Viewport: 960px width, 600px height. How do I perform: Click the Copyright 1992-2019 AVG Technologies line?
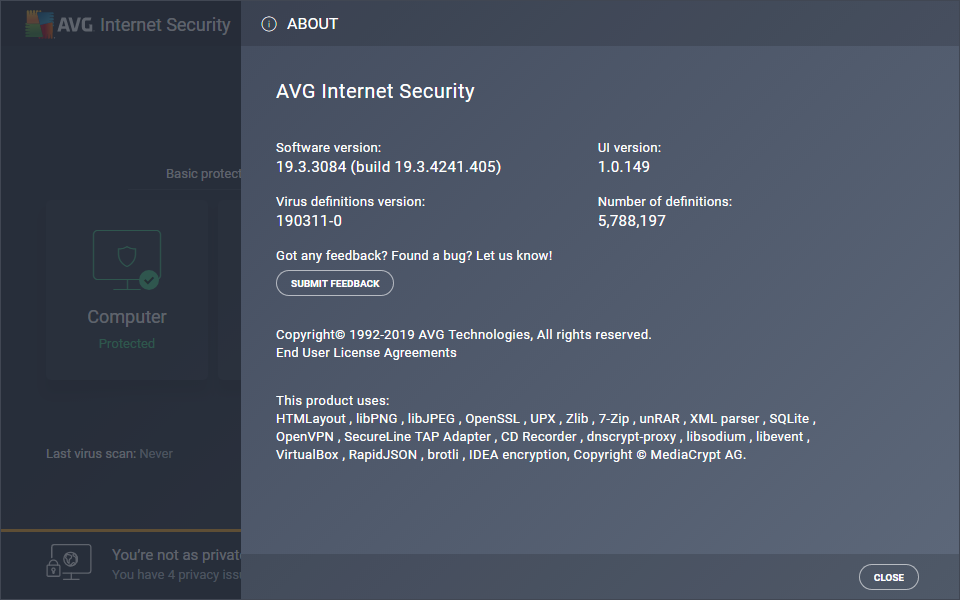click(x=463, y=334)
